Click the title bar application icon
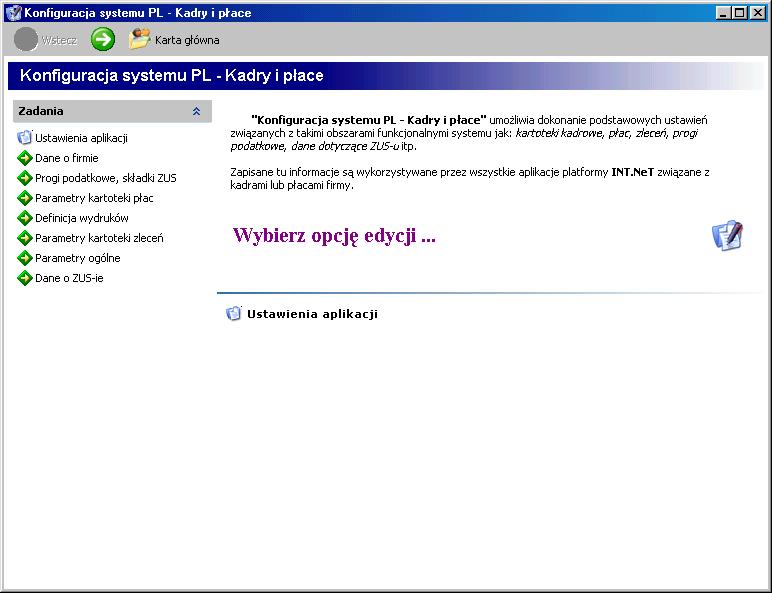772x593 pixels. click(x=13, y=12)
